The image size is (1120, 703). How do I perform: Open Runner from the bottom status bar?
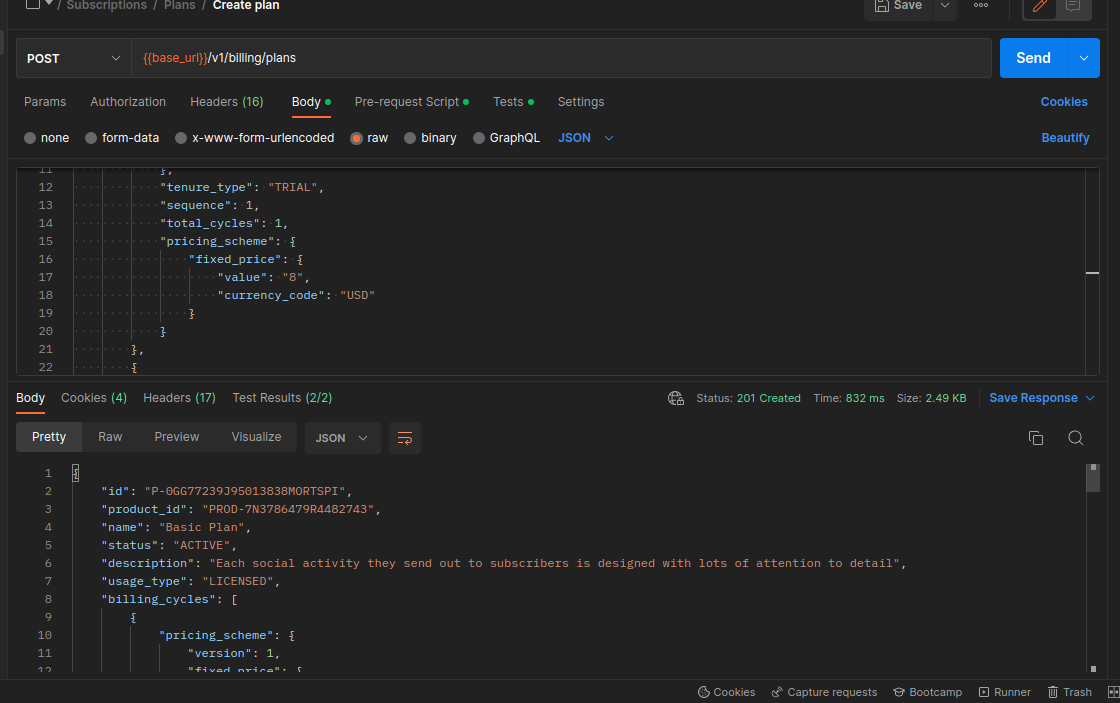point(1004,692)
